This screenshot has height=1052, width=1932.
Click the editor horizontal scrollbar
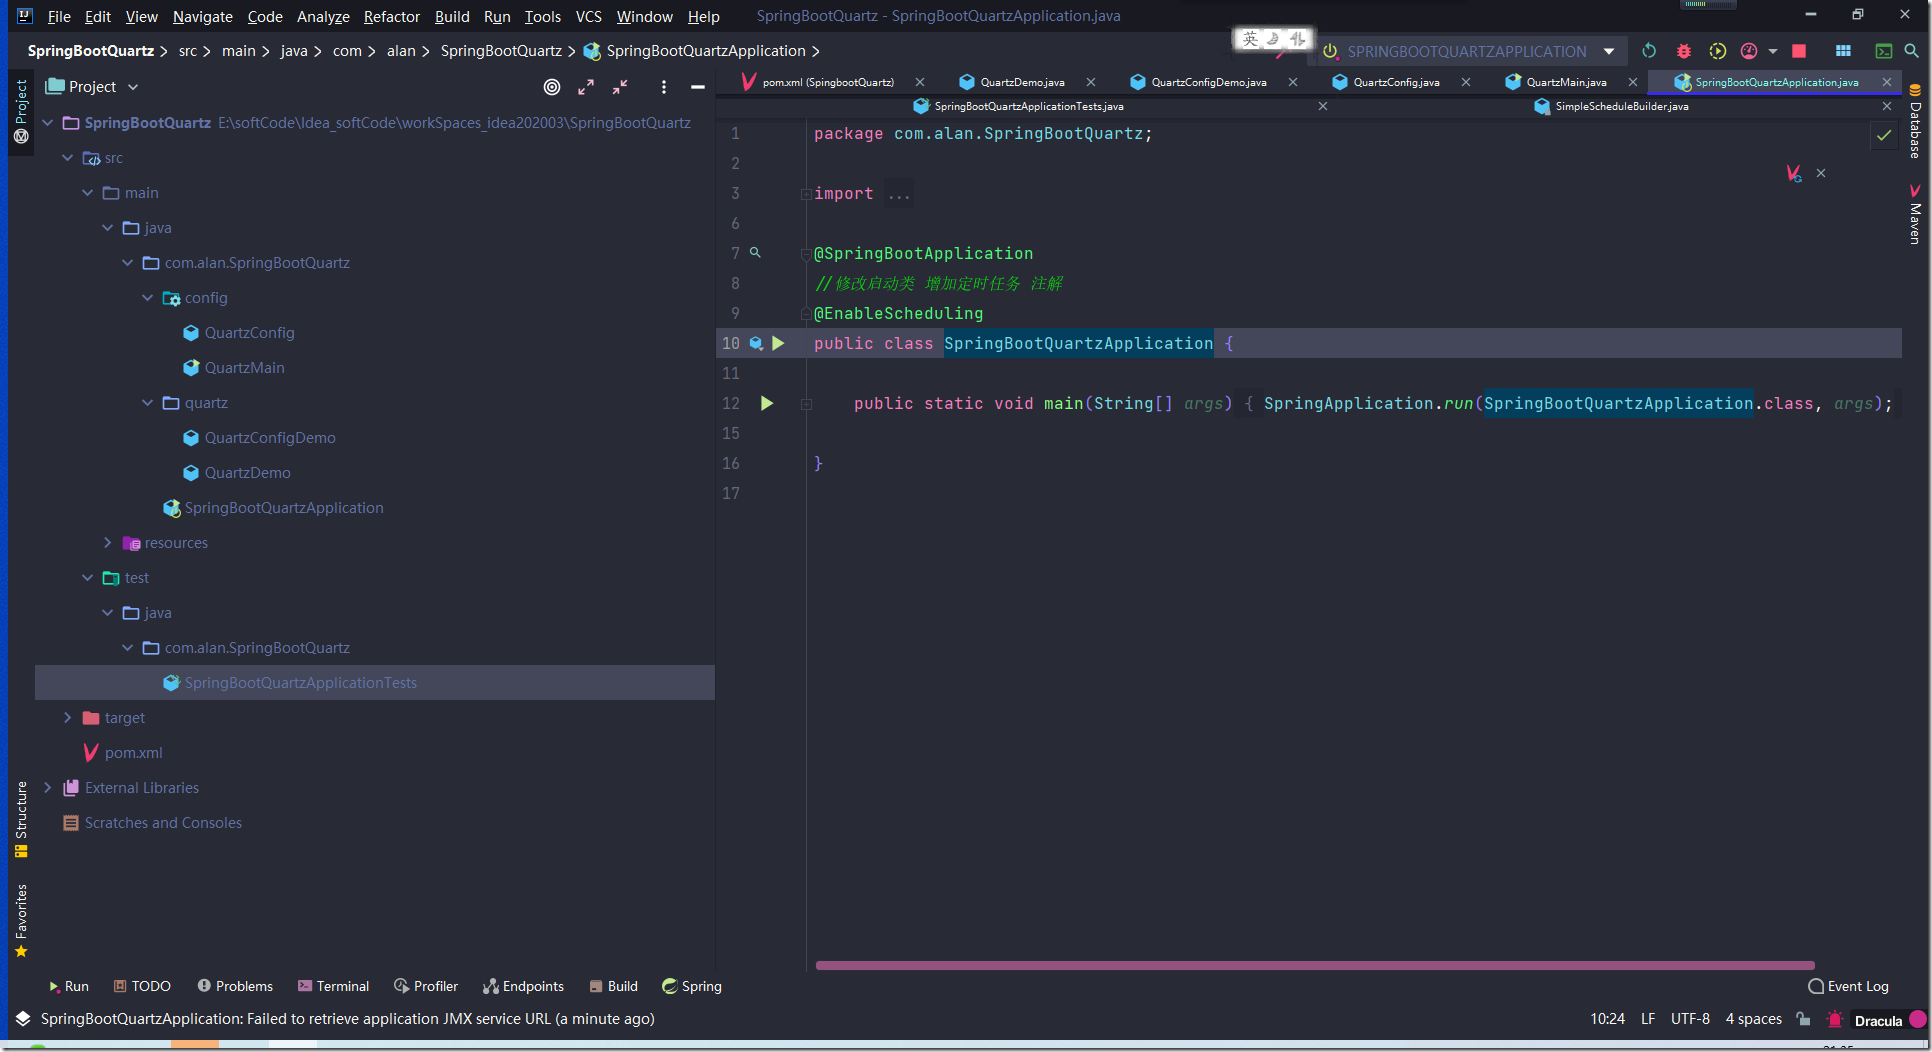(1315, 966)
